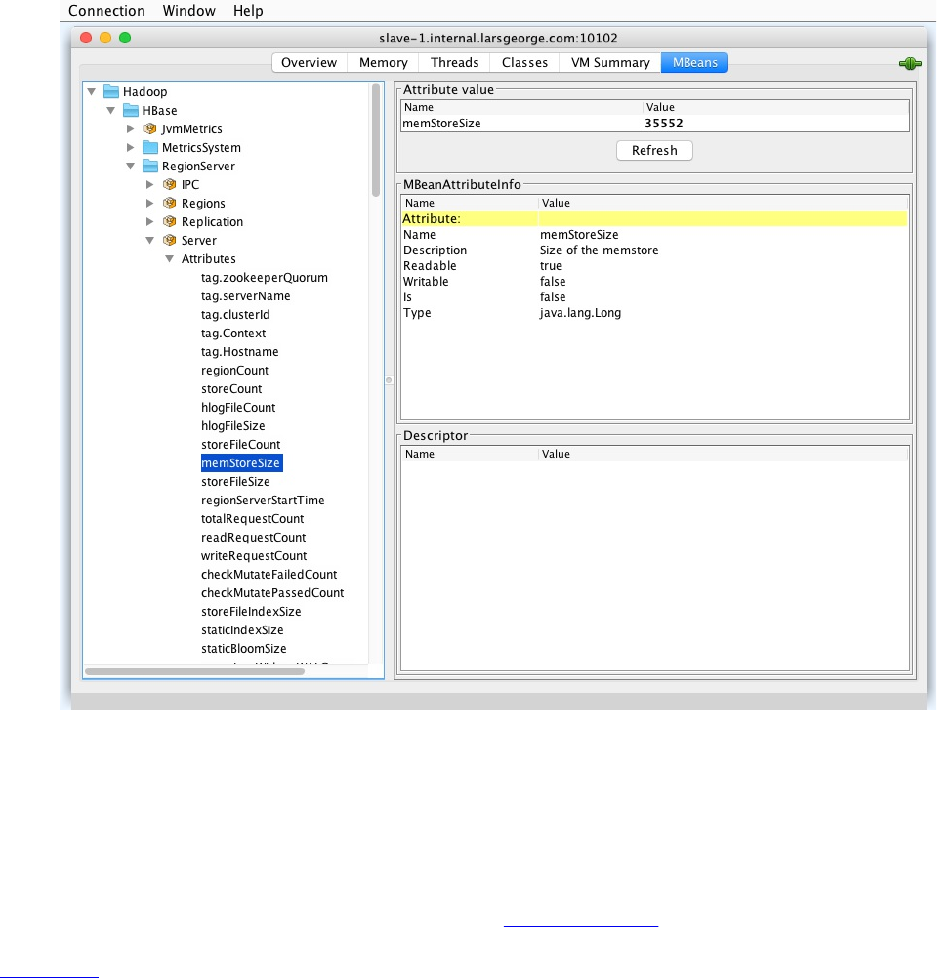
Task: Select checkMutateFailedCount attribute
Action: click(x=269, y=574)
